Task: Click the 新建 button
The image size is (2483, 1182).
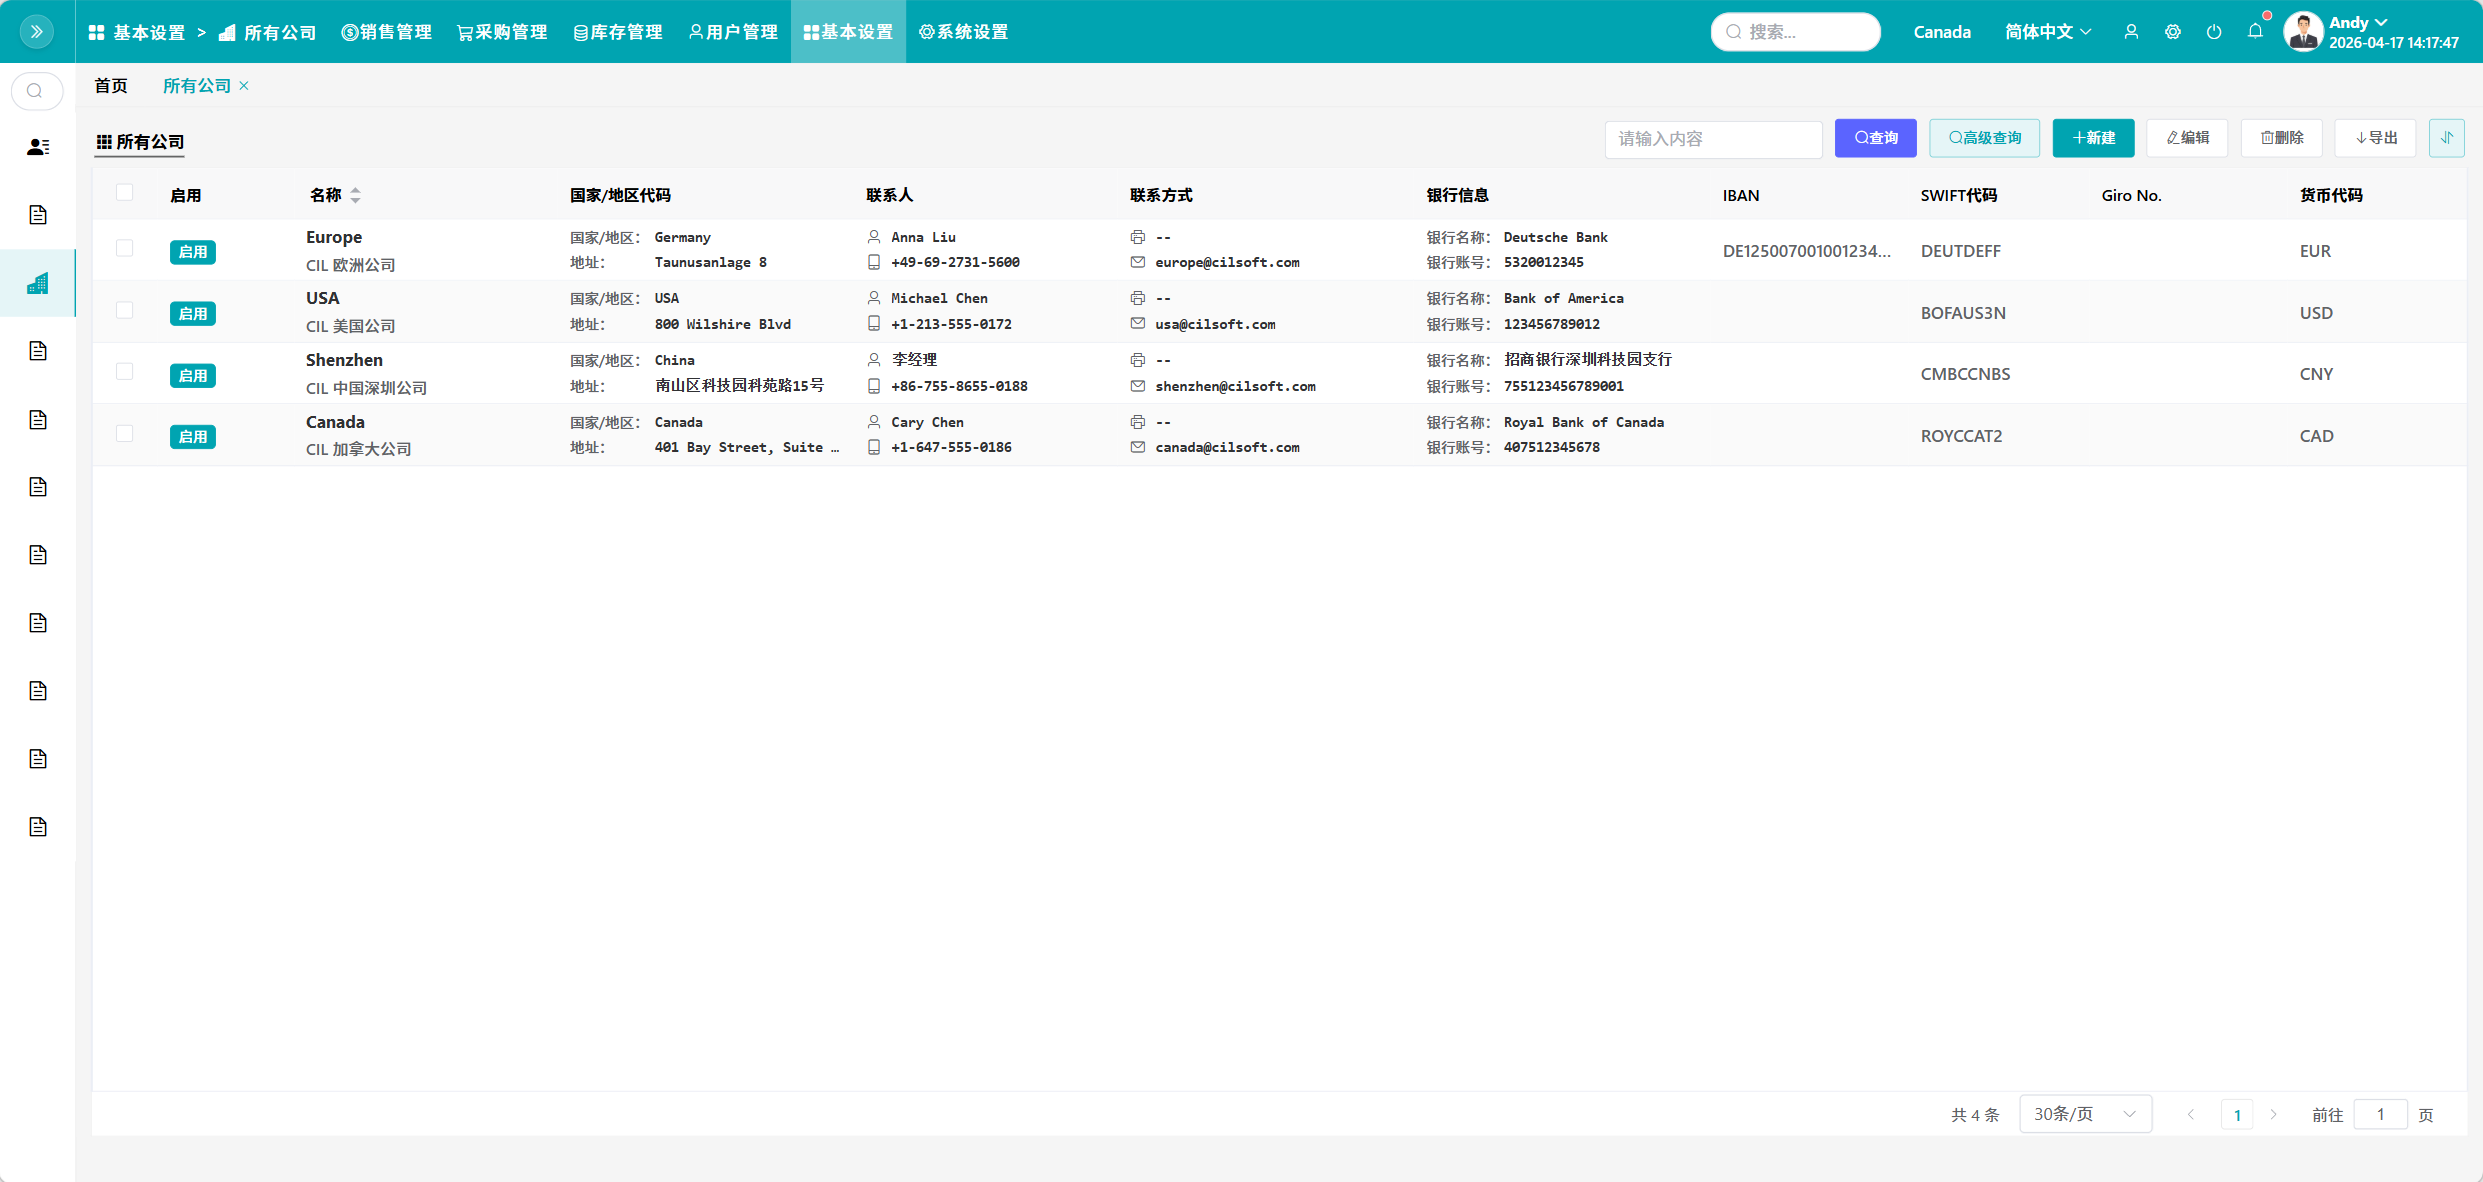Action: [x=2093, y=138]
